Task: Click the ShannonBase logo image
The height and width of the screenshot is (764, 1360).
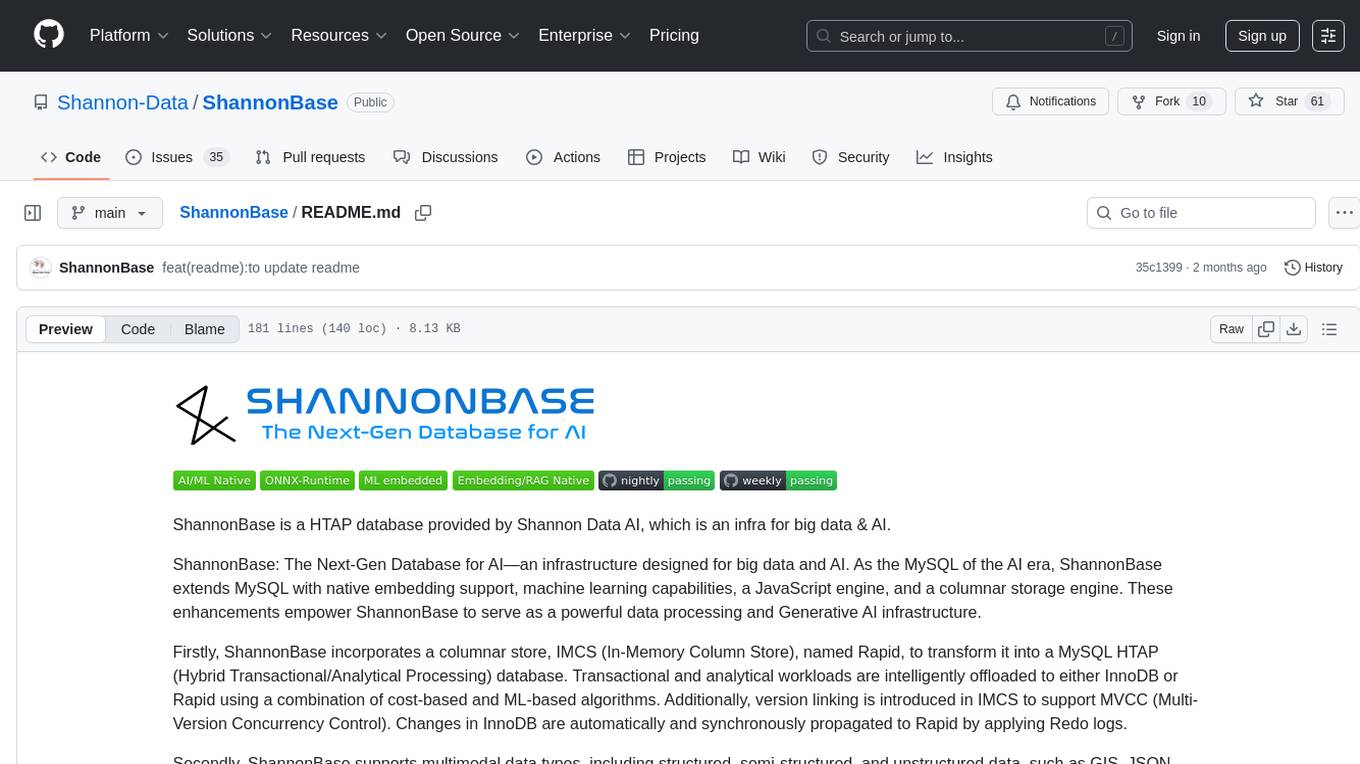Action: (x=385, y=415)
